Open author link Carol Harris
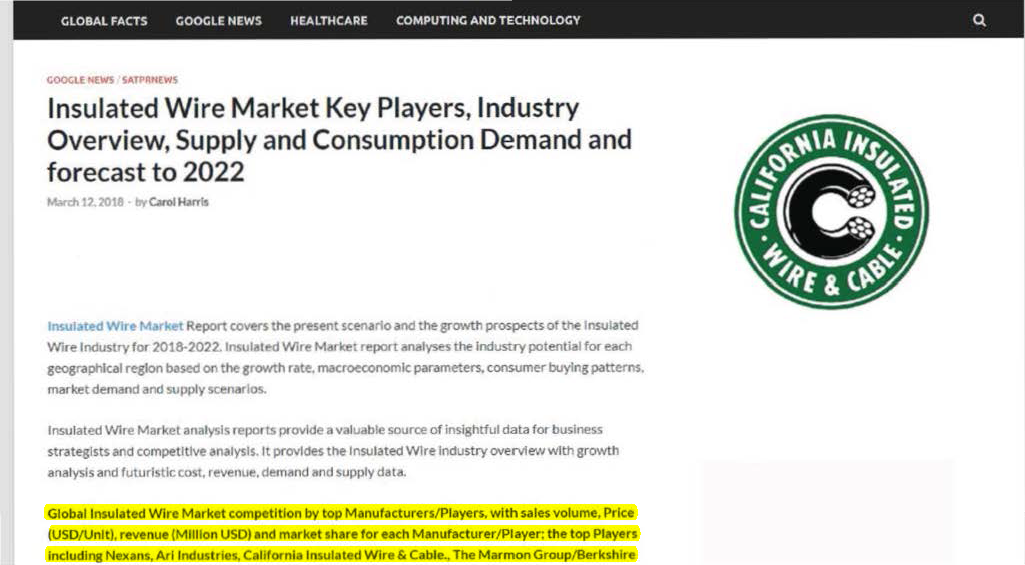 pos(178,202)
